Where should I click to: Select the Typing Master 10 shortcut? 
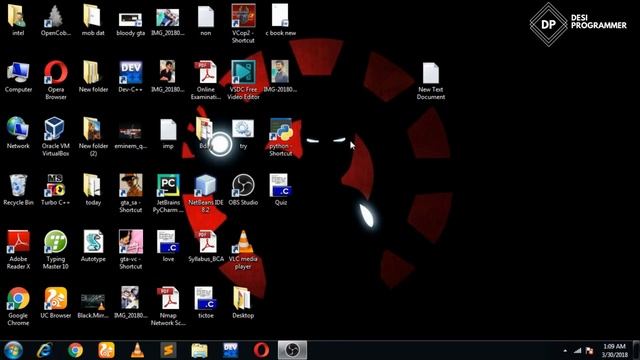(56, 242)
